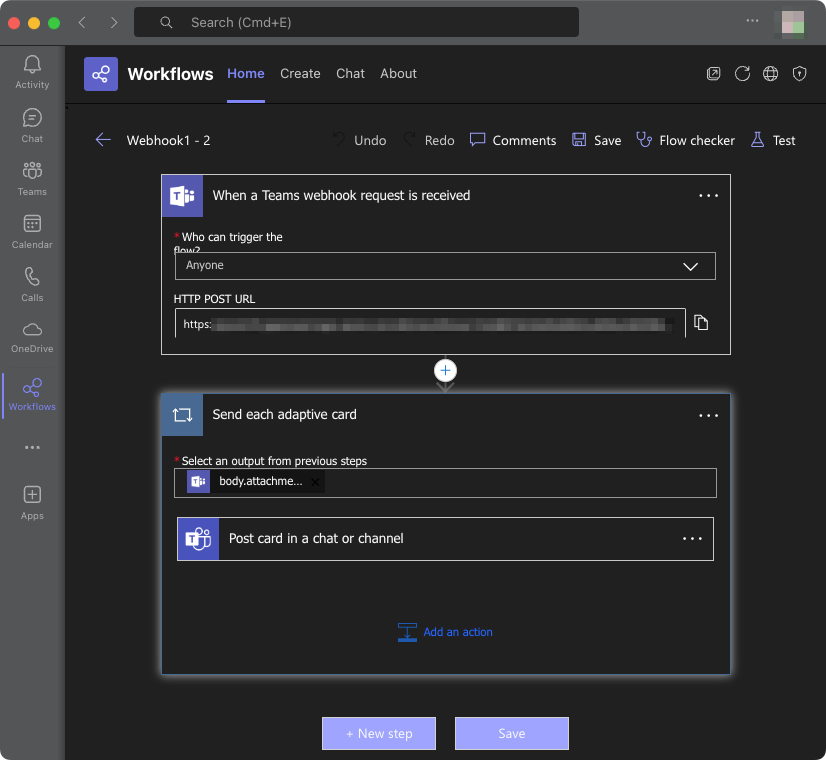
Task: Go to Teams in the sidebar
Action: pos(32,179)
